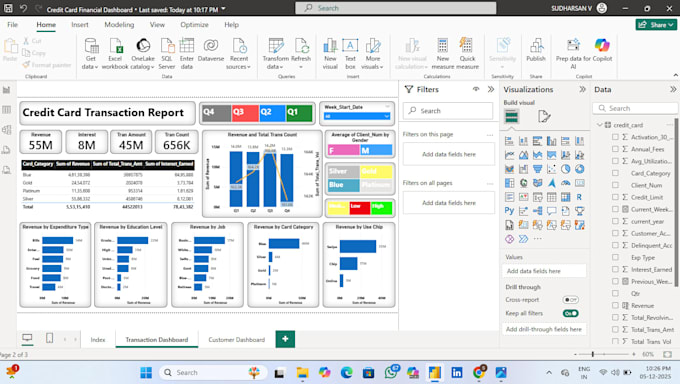Open the File menu
This screenshot has height=384, width=680.
tap(13, 25)
